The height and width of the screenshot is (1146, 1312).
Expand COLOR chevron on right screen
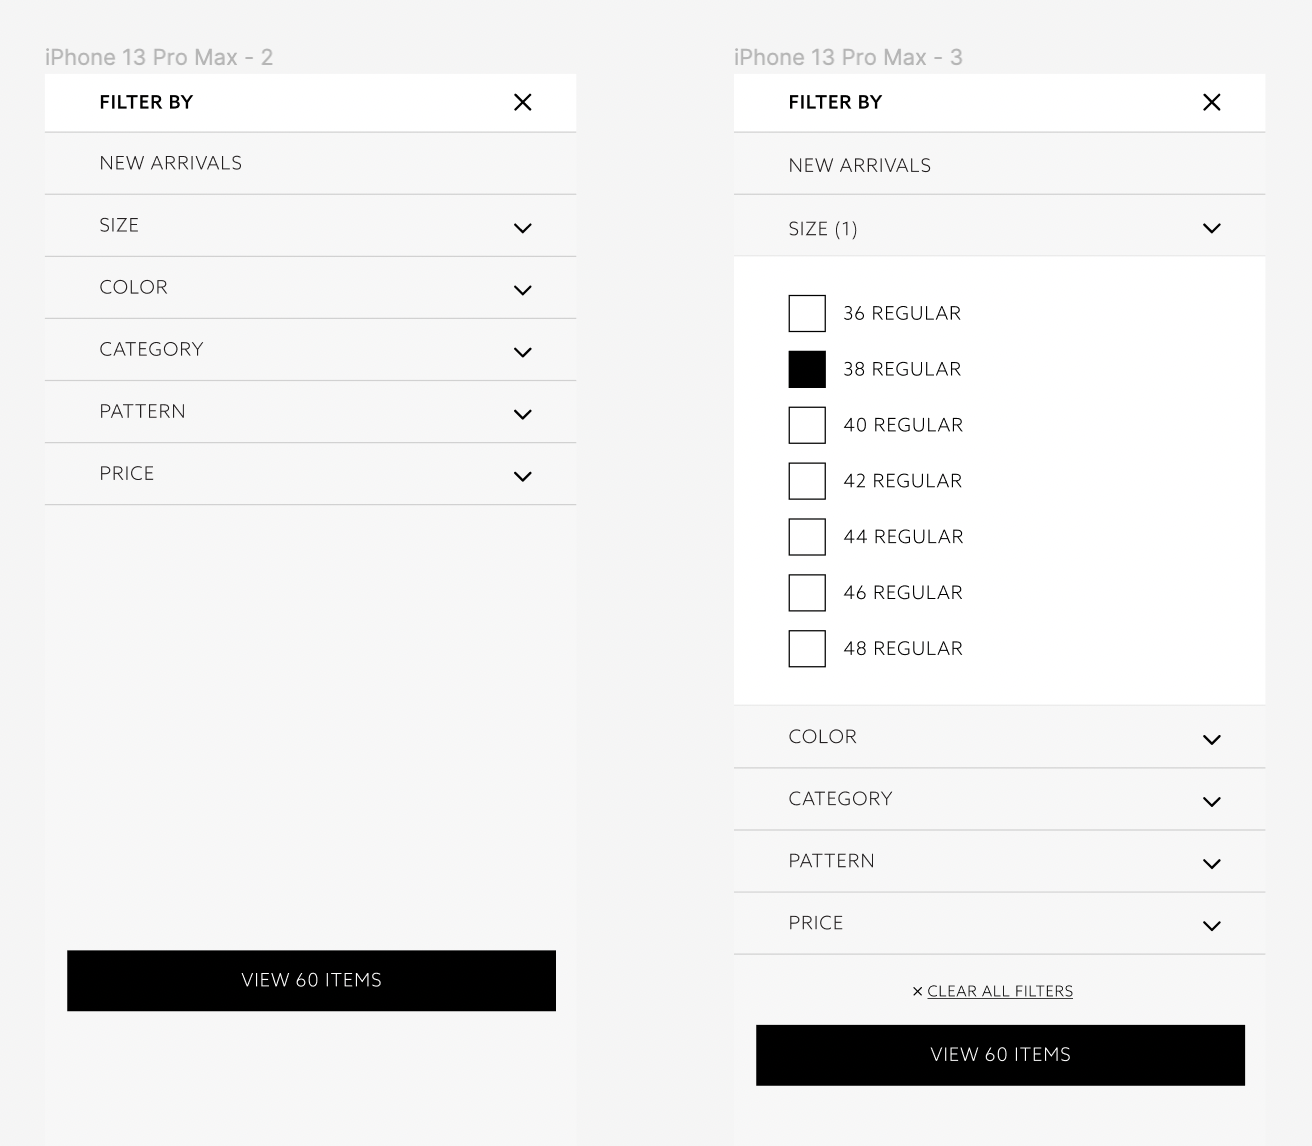(x=1211, y=740)
